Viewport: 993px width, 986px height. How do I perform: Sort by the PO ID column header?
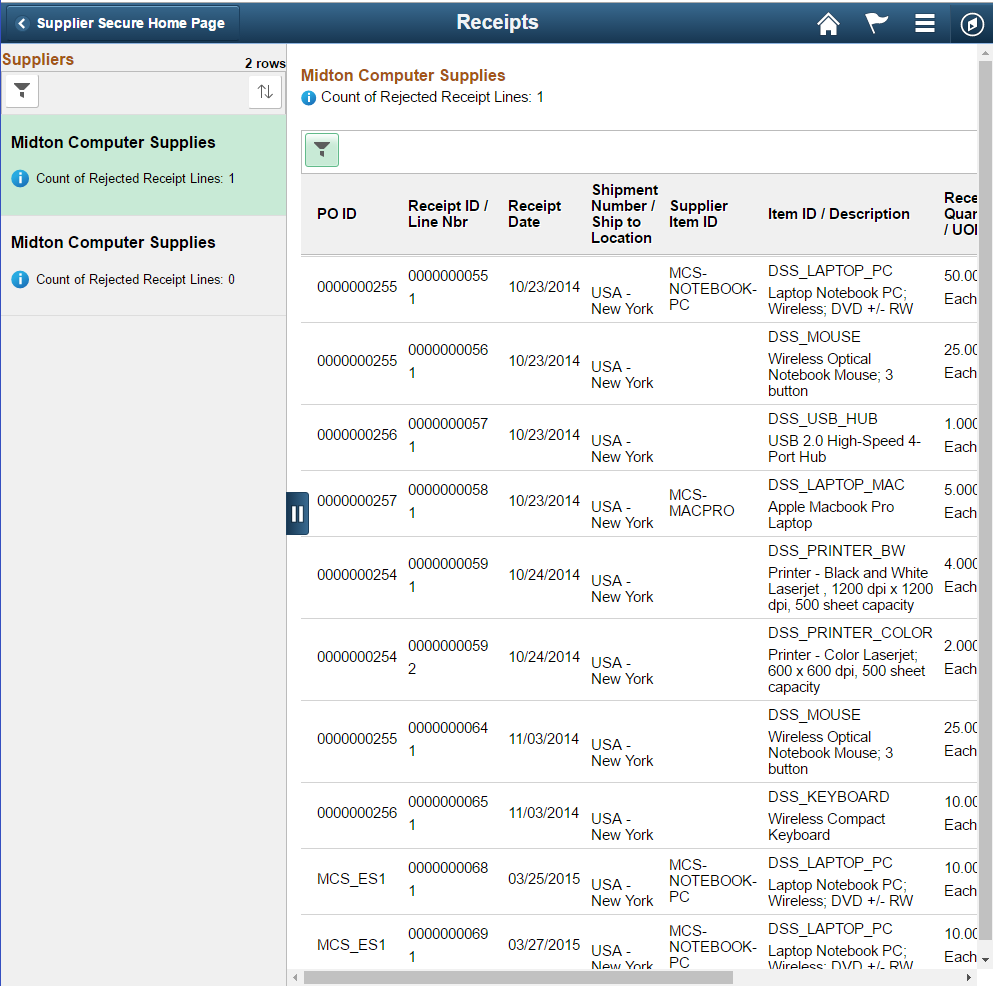pyautogui.click(x=337, y=214)
